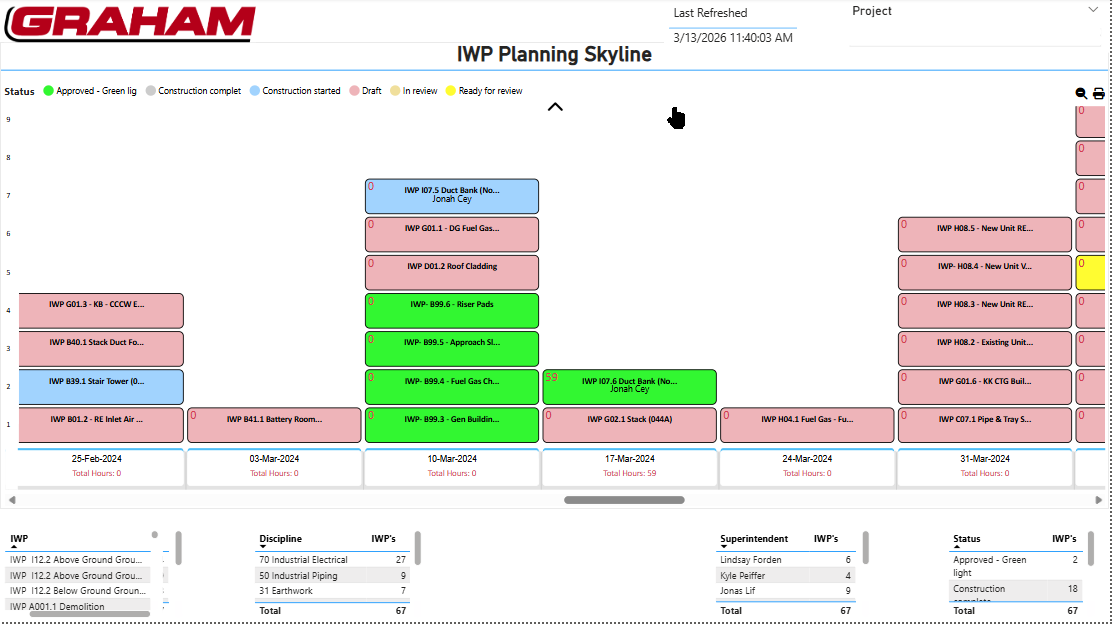Click the IWP G01.3 - KB - CCCW card
This screenshot has height=625, width=1113.
[x=101, y=310]
